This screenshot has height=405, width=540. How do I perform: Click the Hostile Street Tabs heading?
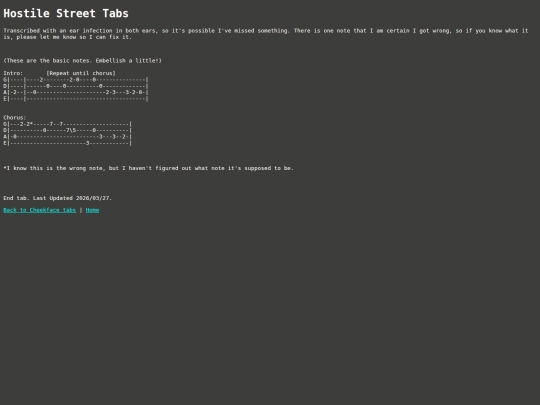(66, 13)
